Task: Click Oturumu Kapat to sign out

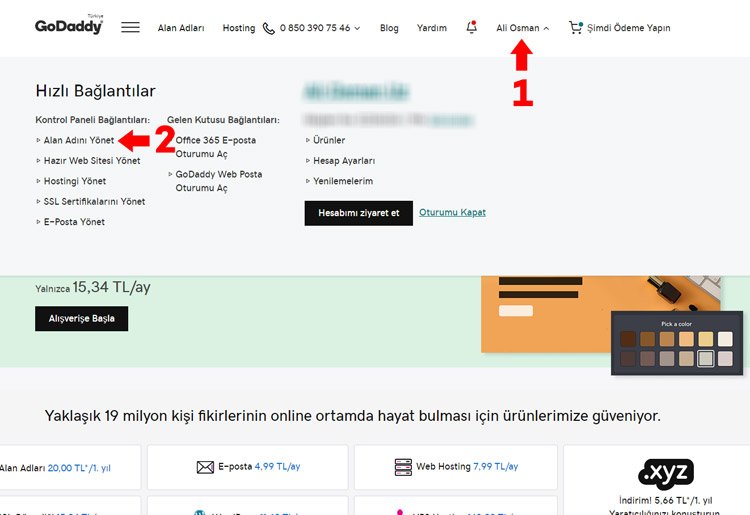Action: [x=452, y=212]
